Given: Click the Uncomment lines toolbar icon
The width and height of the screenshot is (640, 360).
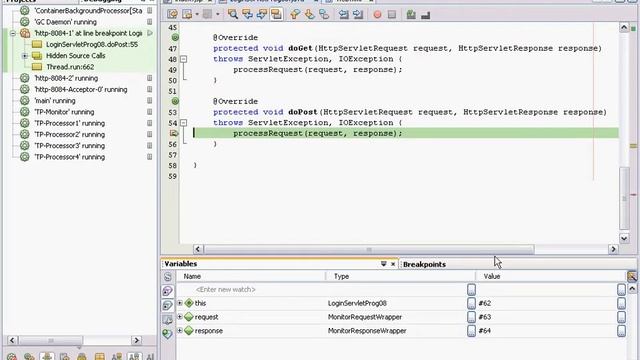Looking at the screenshot, I should (425, 15).
